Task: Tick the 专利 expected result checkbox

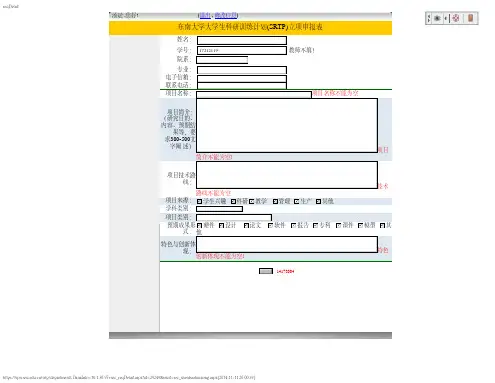Action: click(x=315, y=226)
